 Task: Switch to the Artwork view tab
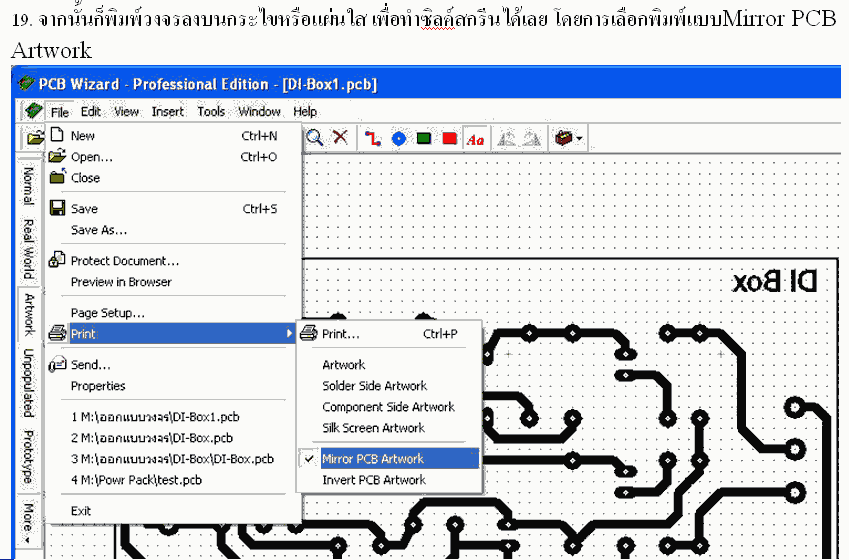[28, 315]
